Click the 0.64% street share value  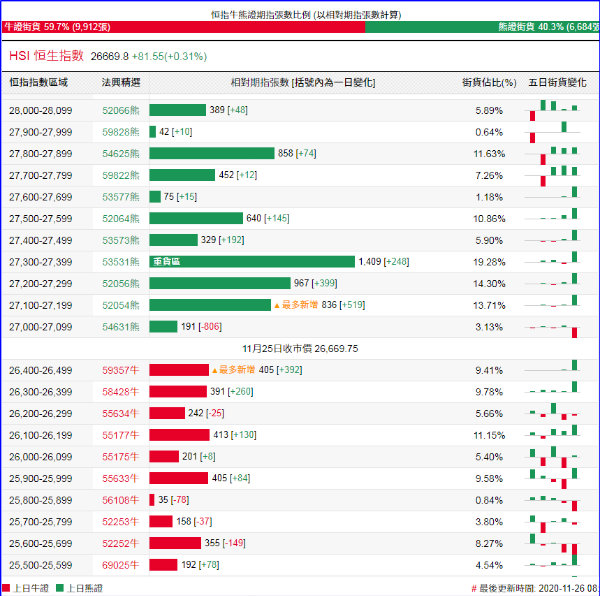point(489,132)
